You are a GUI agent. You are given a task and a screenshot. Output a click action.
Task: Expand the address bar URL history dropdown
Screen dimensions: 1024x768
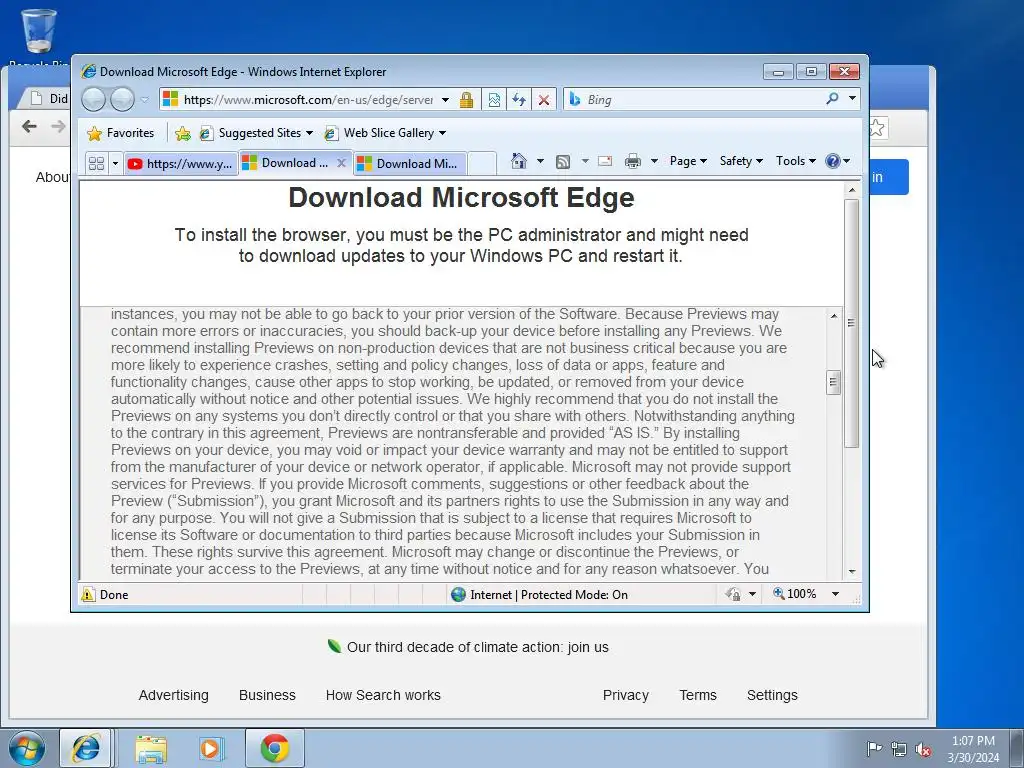click(x=445, y=100)
